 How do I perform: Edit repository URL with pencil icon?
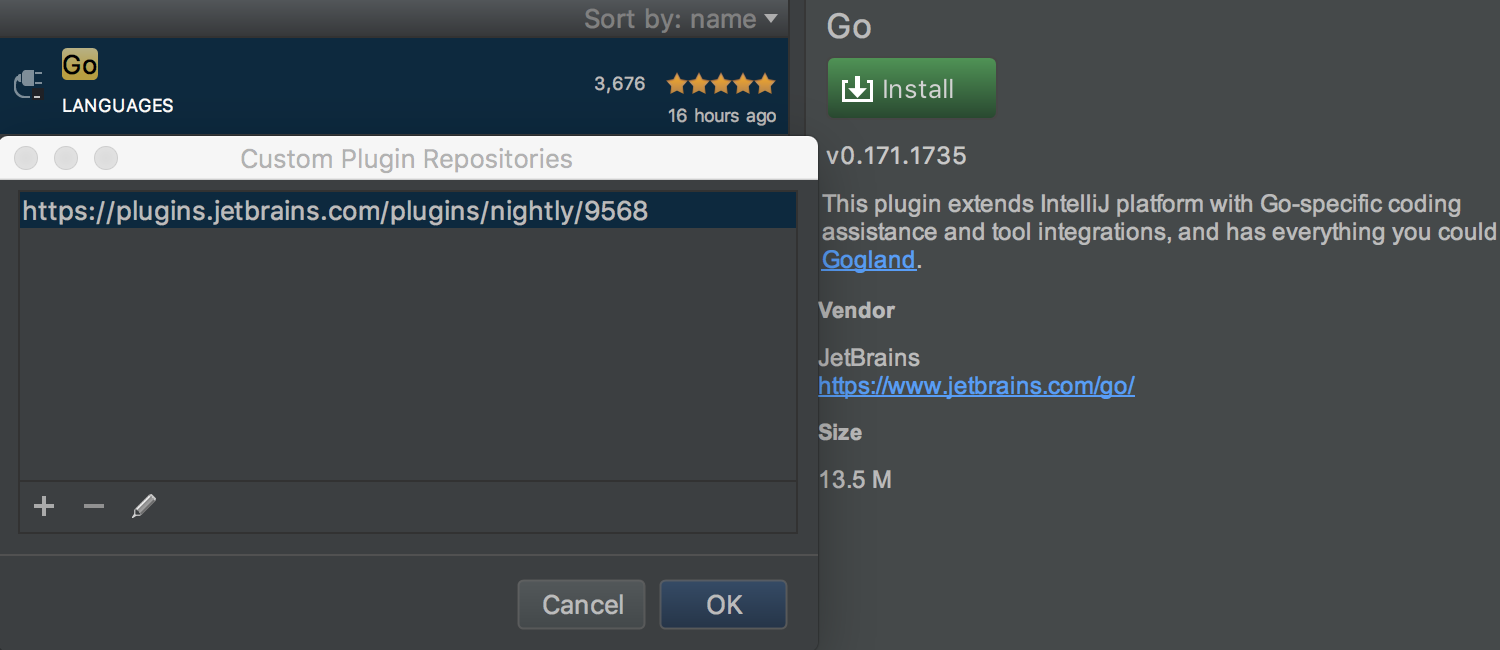[x=144, y=507]
